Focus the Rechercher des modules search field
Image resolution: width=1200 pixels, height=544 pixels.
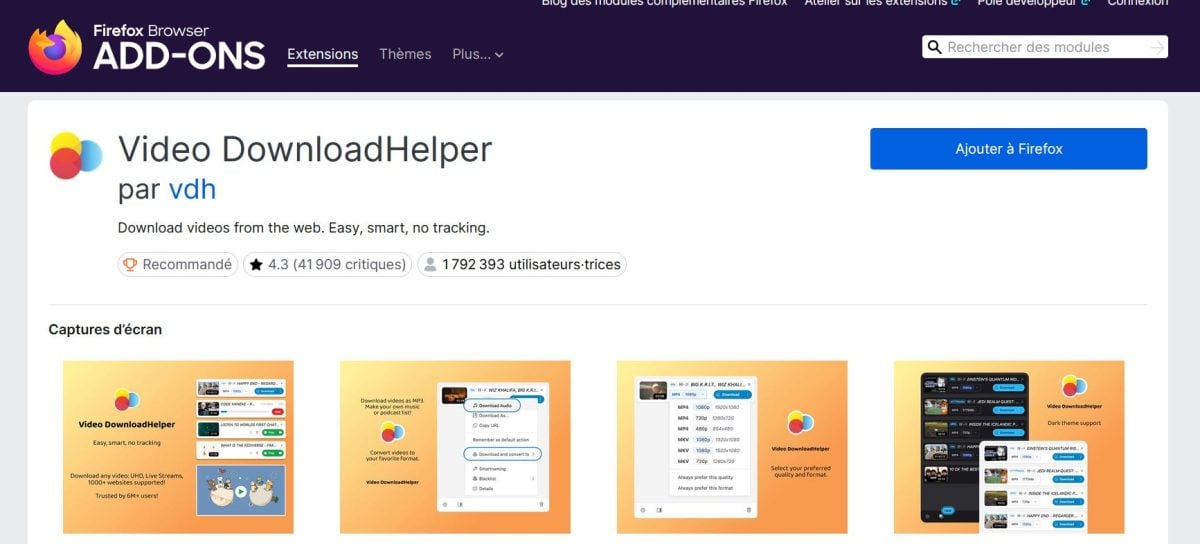[1044, 47]
